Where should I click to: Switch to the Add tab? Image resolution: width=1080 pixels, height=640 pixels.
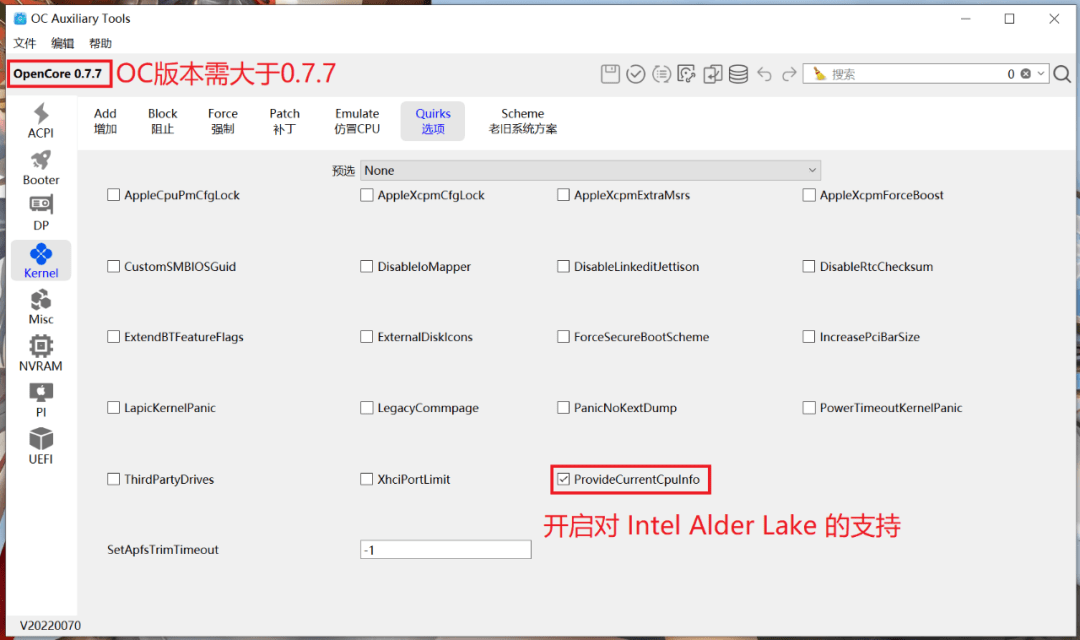(x=105, y=121)
